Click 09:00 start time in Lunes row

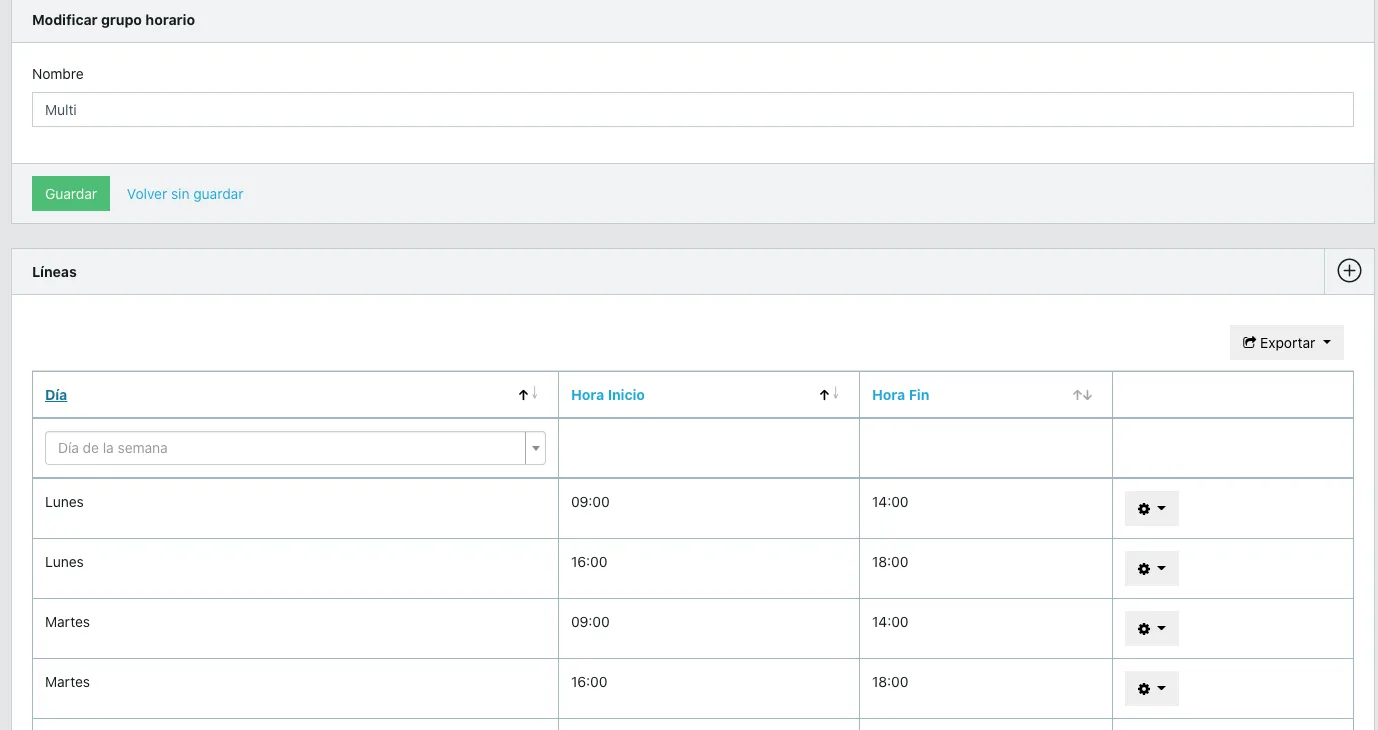590,502
